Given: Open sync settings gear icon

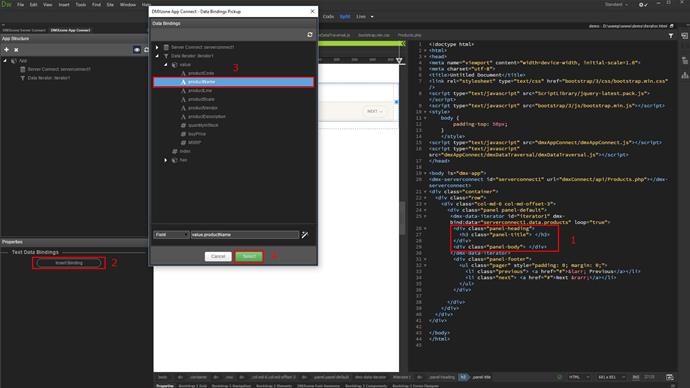Looking at the screenshot, I should [x=643, y=4].
